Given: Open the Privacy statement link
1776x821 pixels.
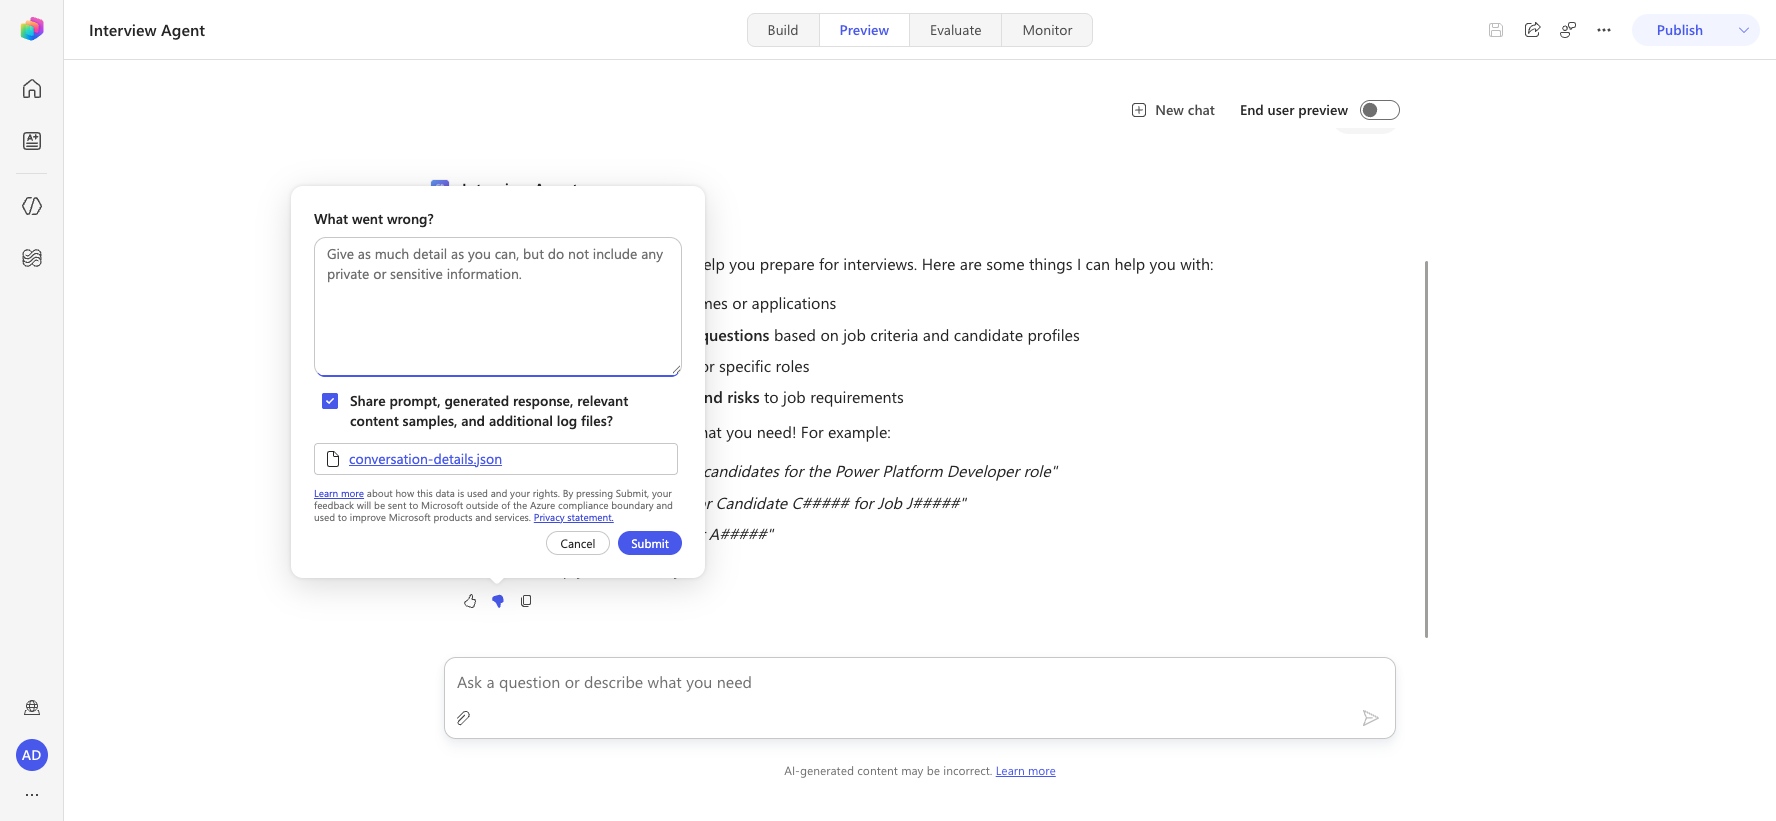Looking at the screenshot, I should tap(573, 518).
